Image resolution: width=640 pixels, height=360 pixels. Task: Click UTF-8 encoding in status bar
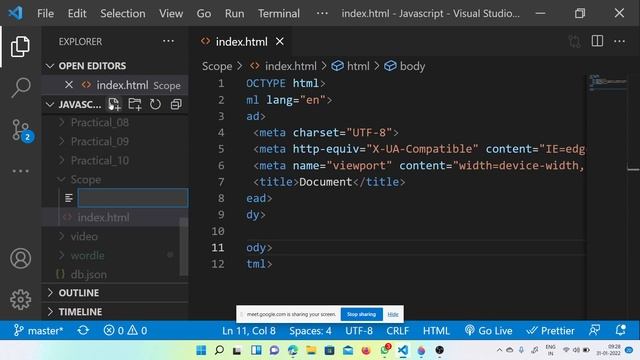point(359,330)
